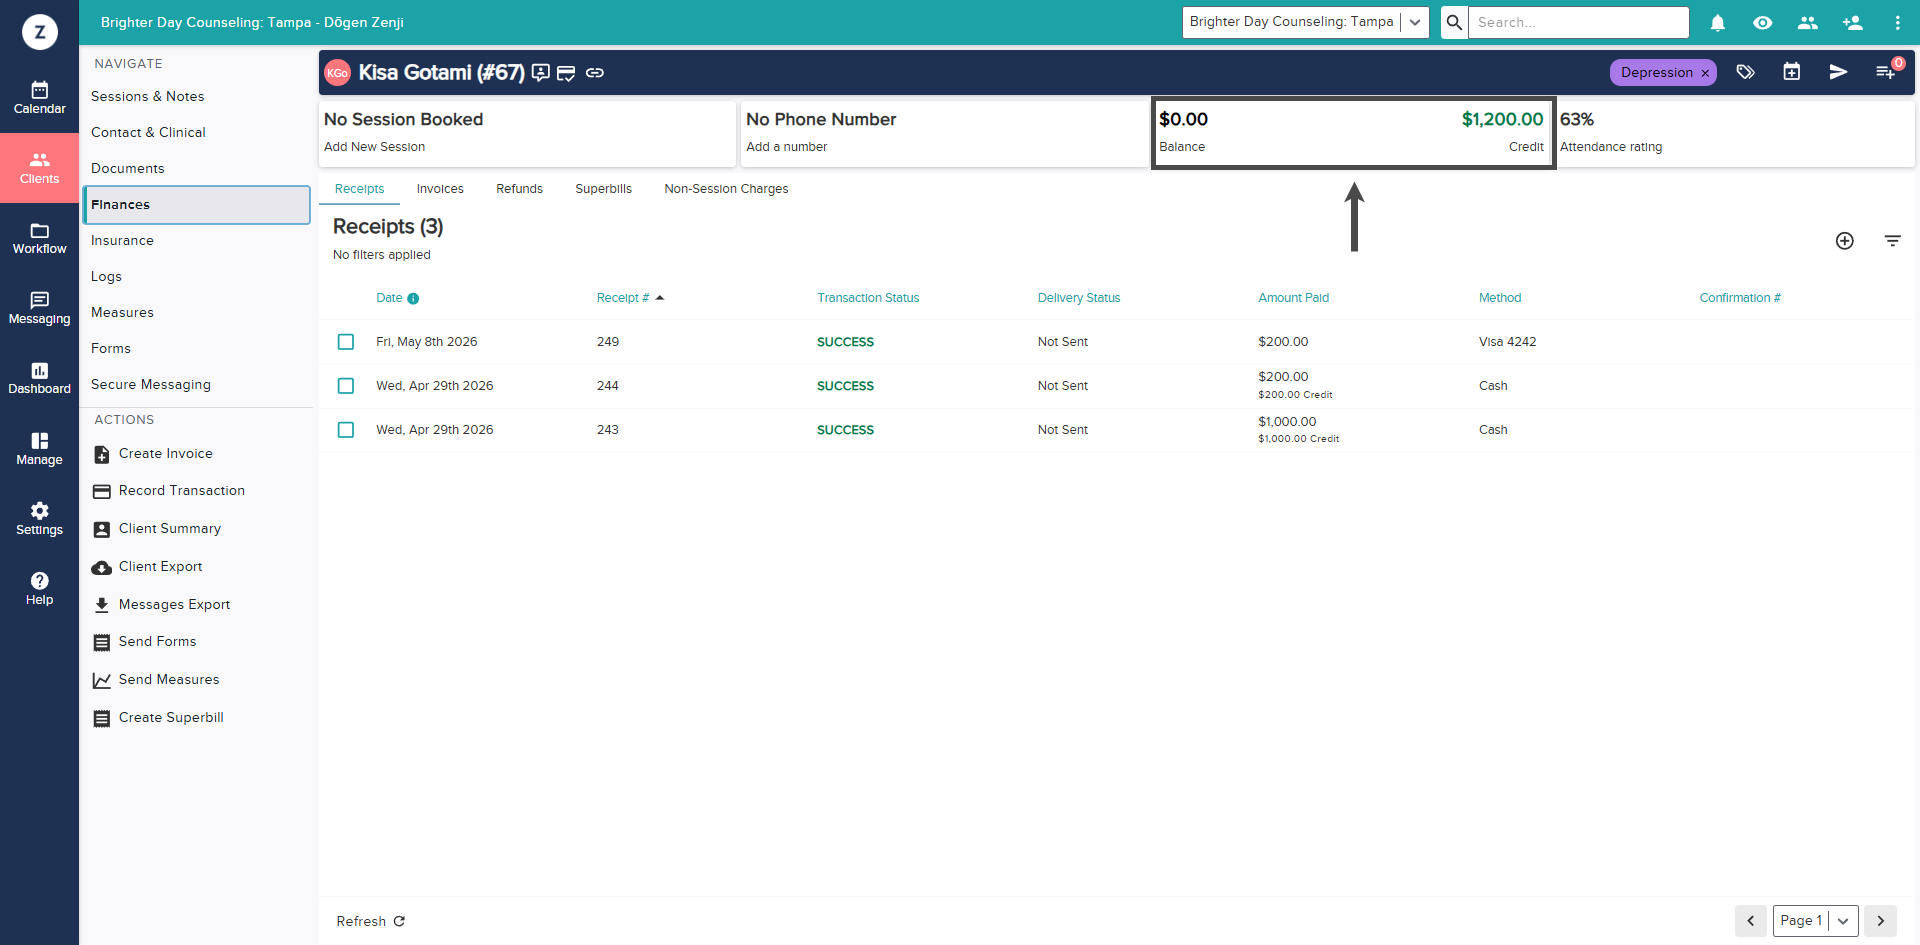Click the Client Export action
This screenshot has width=1920, height=945.
point(147,567)
